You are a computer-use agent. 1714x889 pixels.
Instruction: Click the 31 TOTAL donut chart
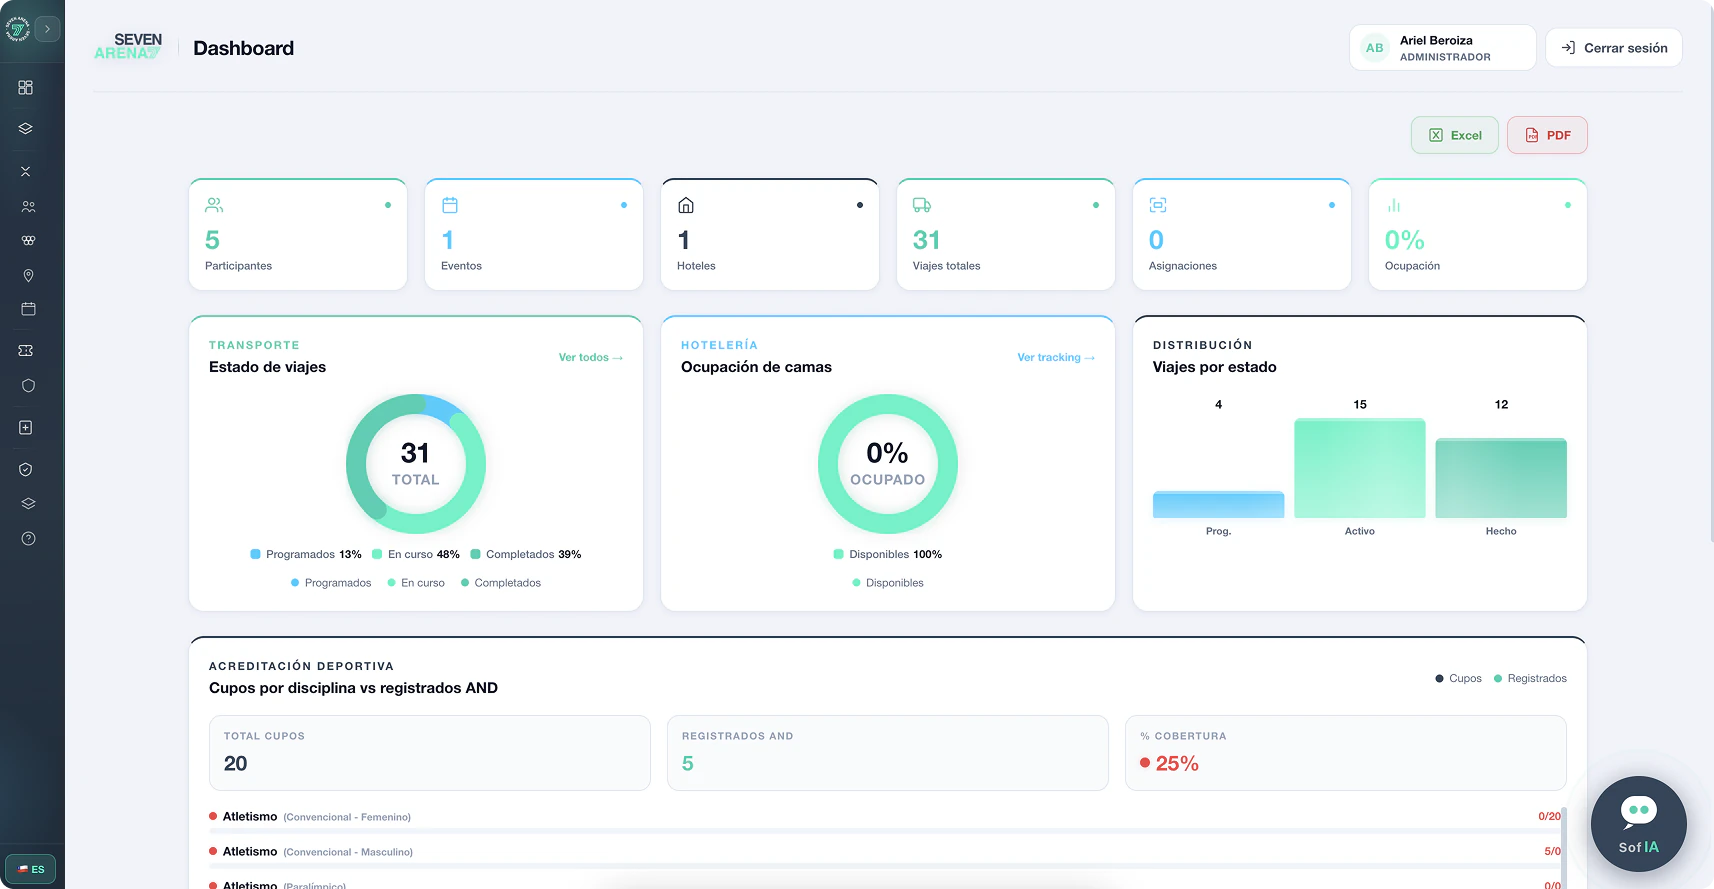pyautogui.click(x=416, y=464)
